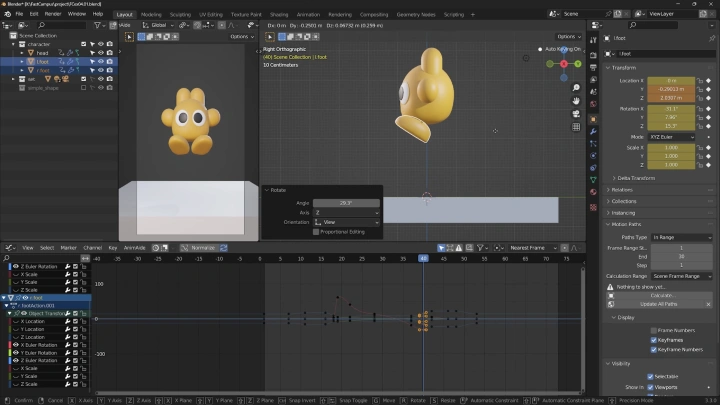The width and height of the screenshot is (720, 405).
Task: Open Nearest Frame snapping dropdown
Action: (x=533, y=248)
